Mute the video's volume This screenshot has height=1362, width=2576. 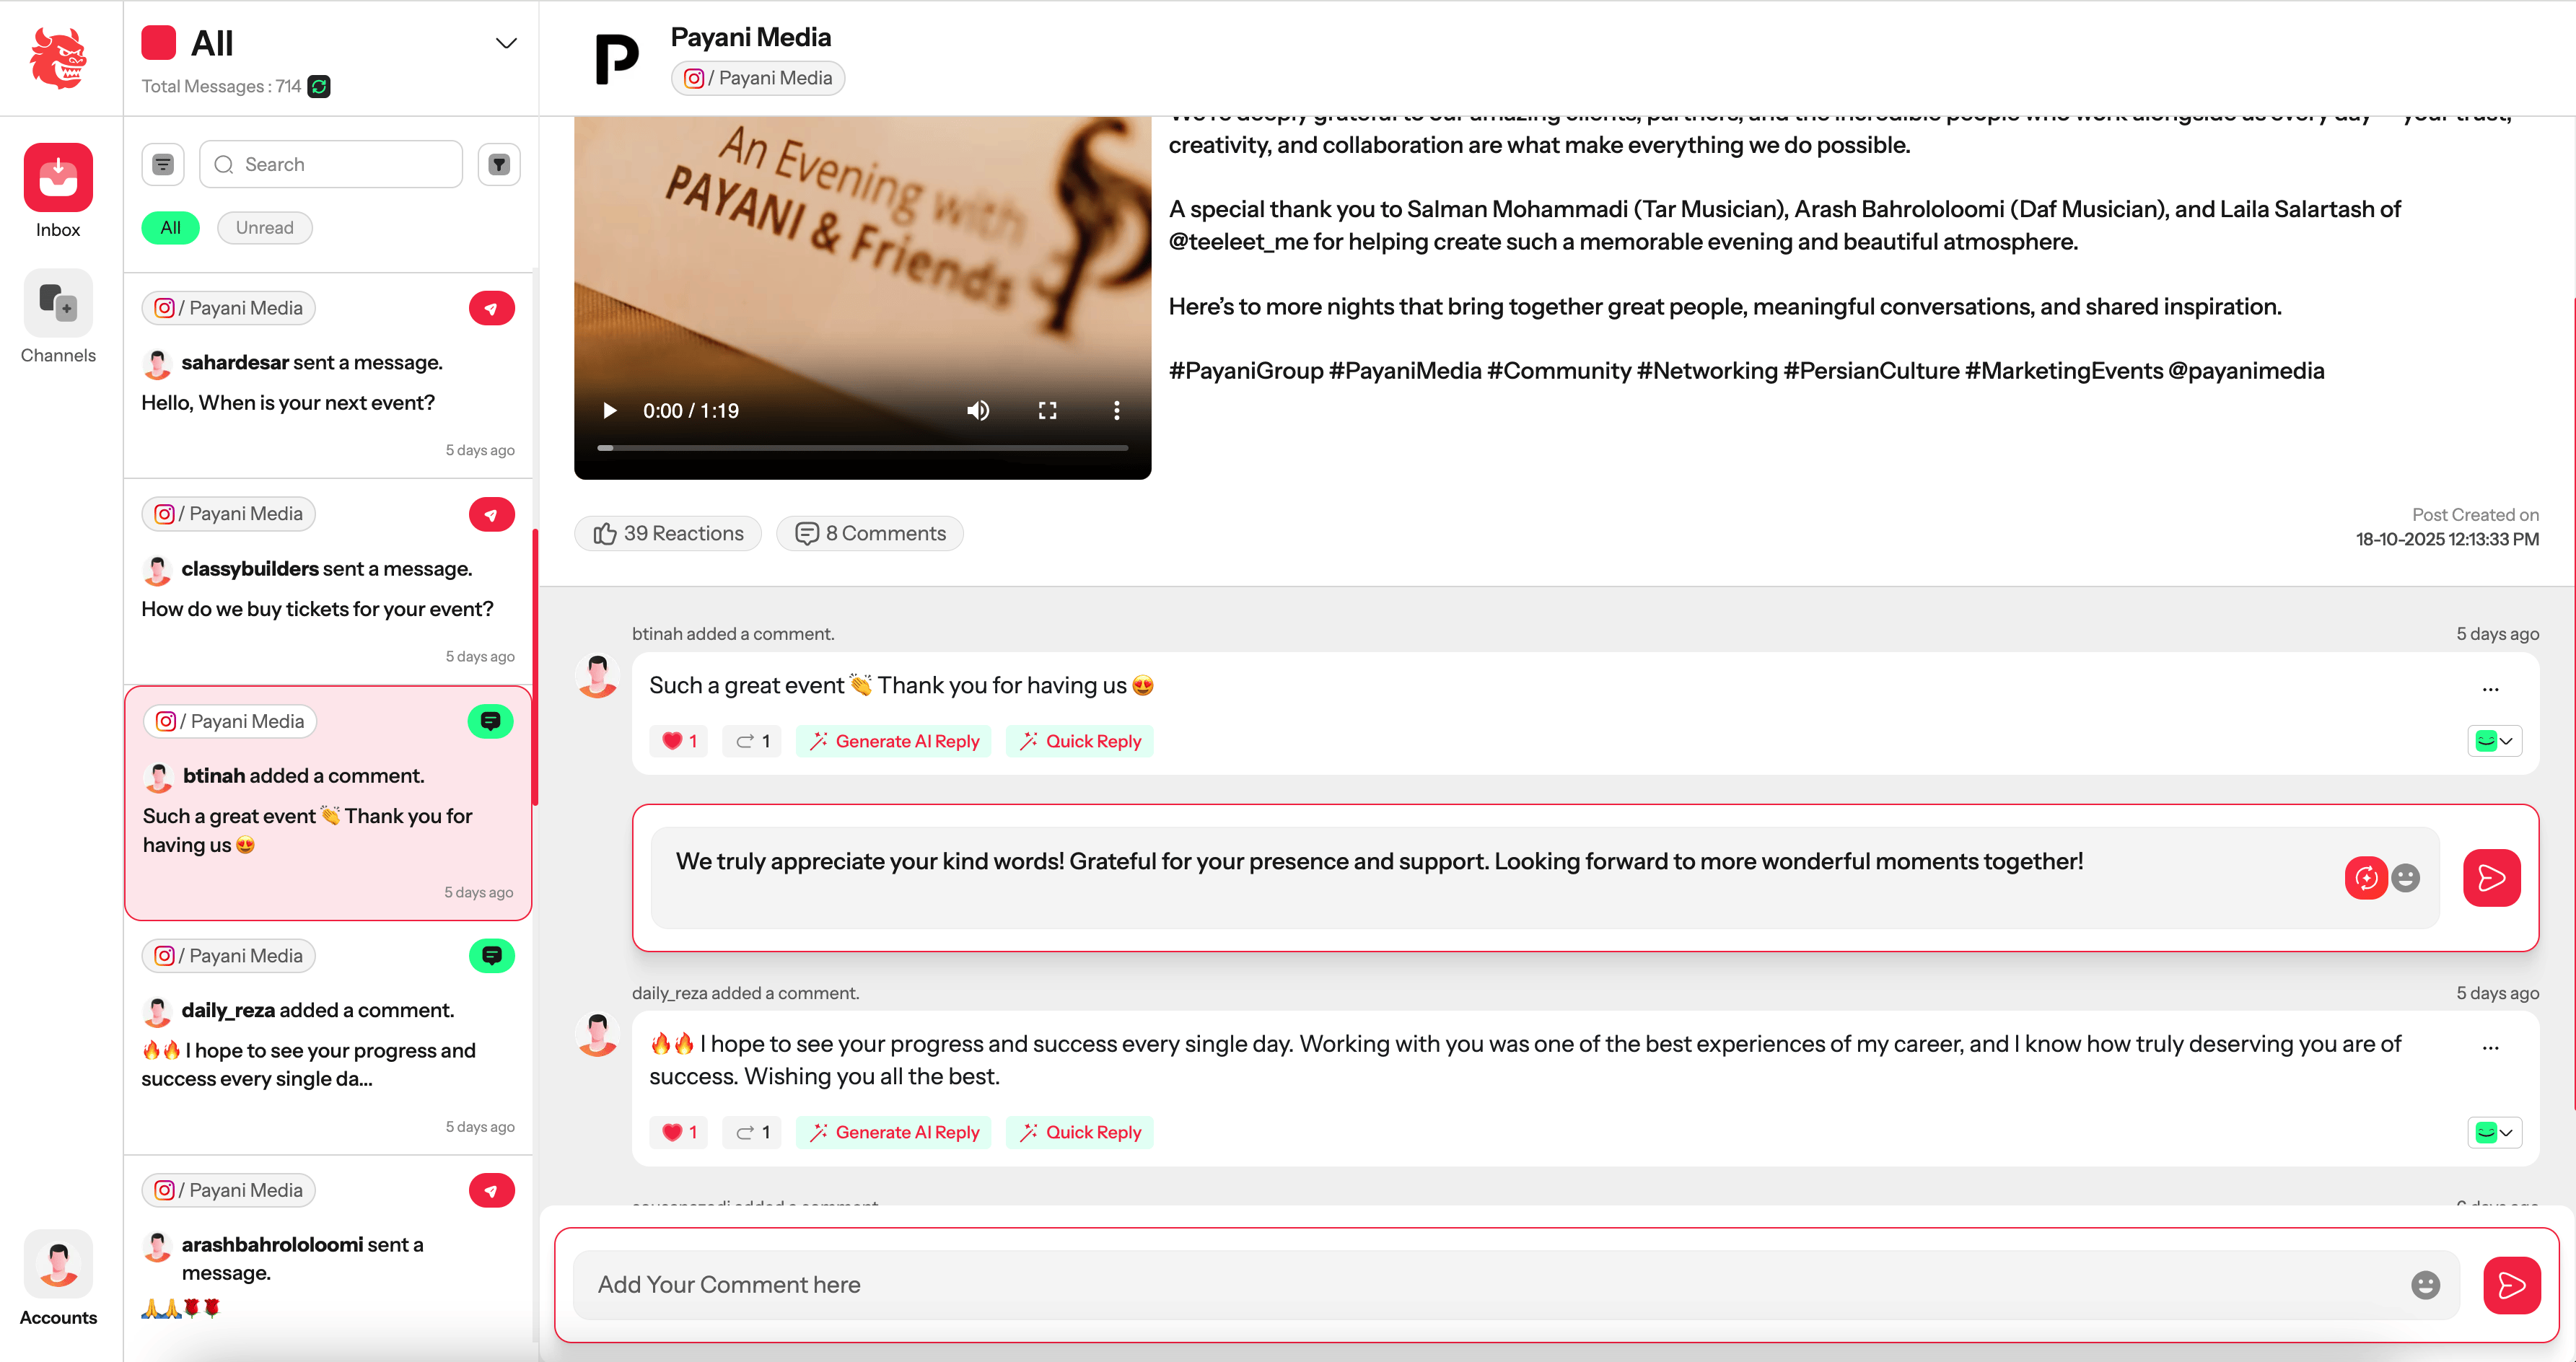978,411
